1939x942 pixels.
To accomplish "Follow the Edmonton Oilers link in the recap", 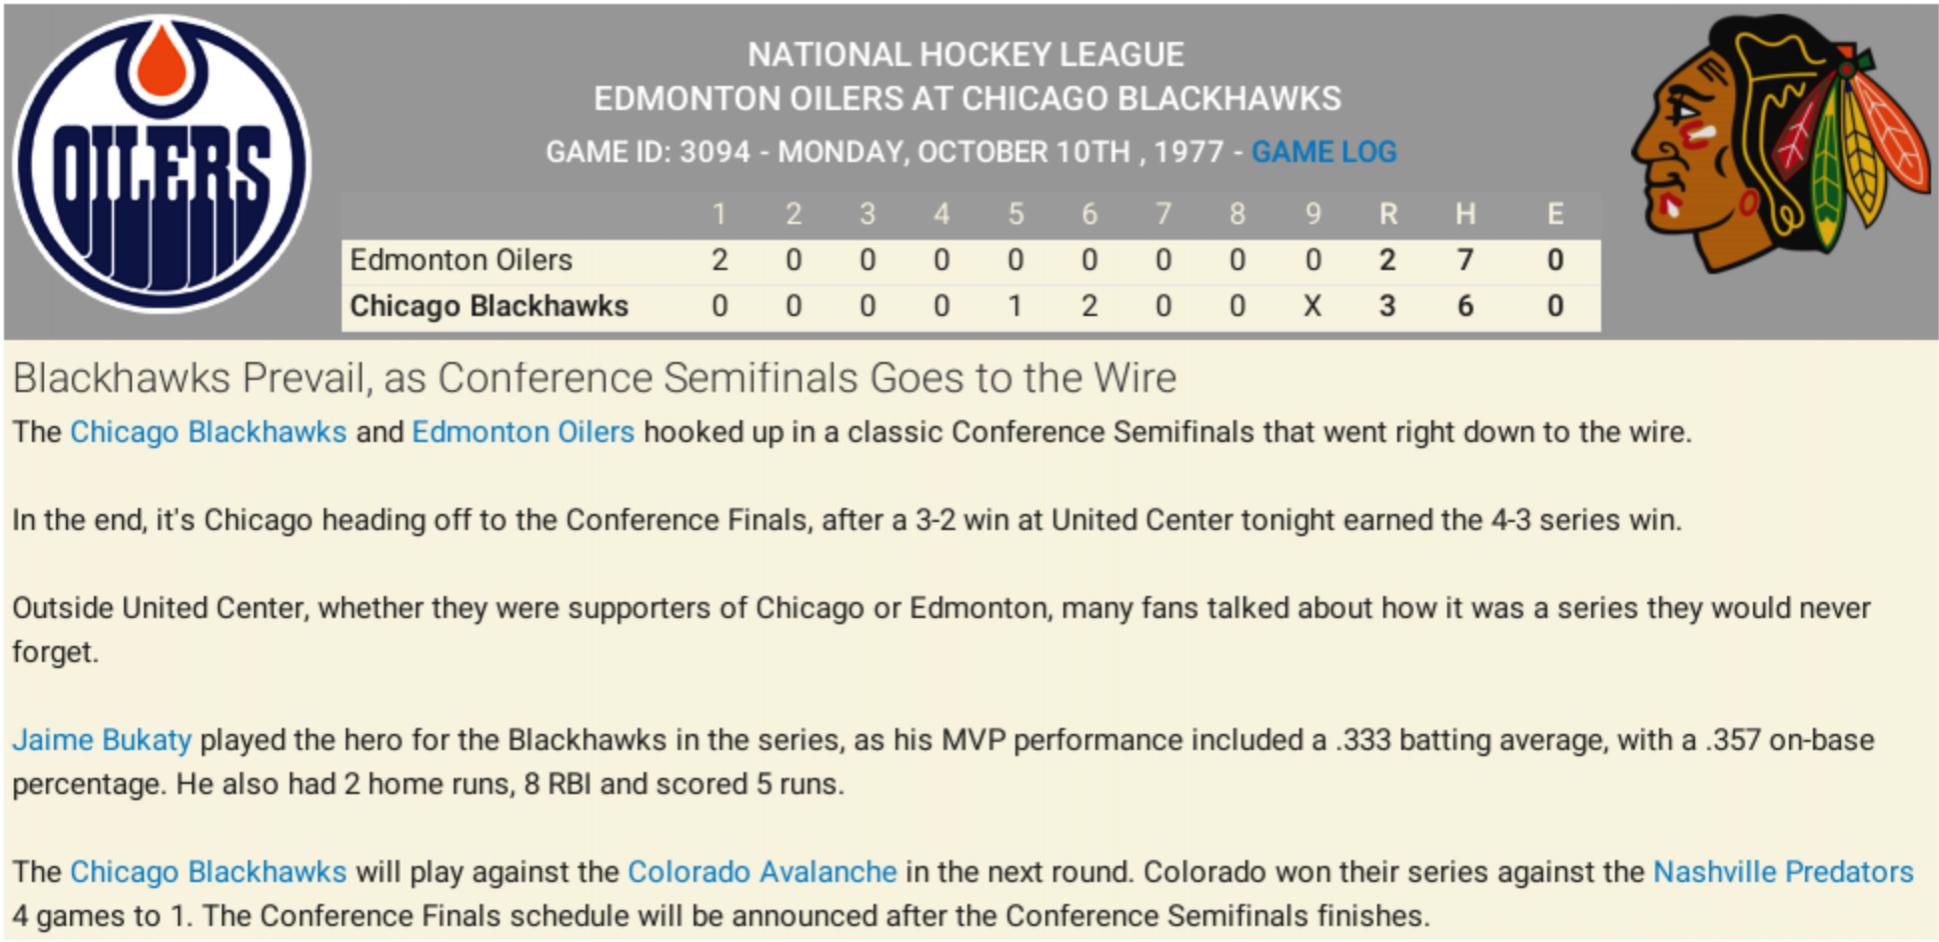I will [x=523, y=432].
